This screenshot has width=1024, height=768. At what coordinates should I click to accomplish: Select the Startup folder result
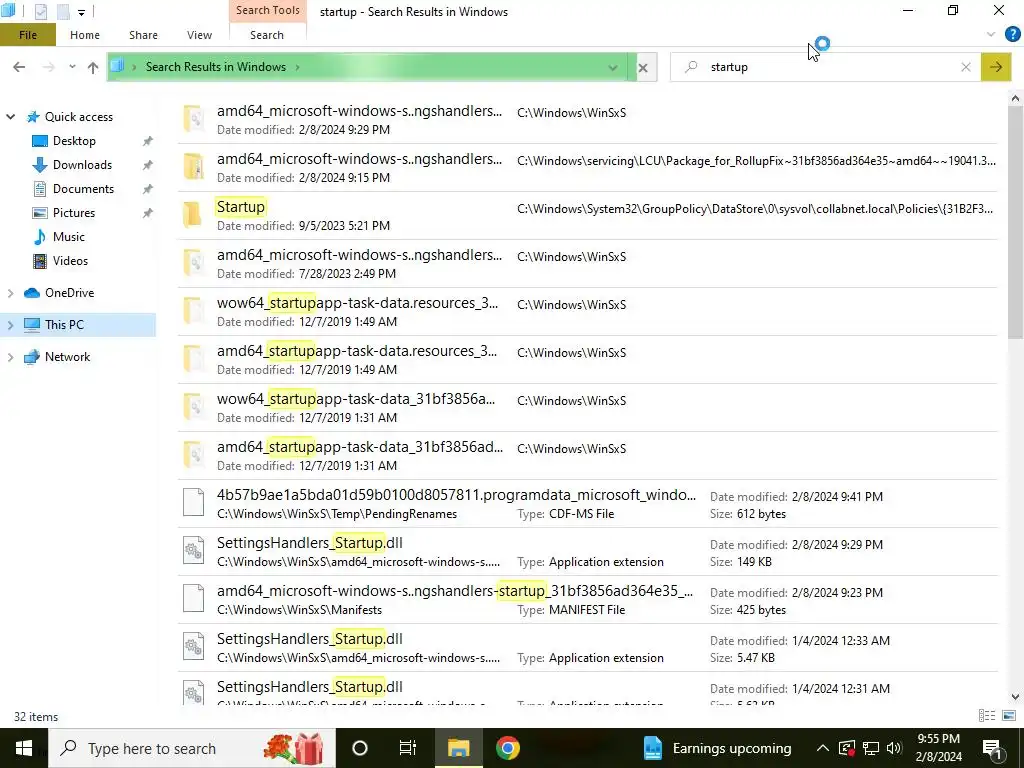pyautogui.click(x=588, y=216)
